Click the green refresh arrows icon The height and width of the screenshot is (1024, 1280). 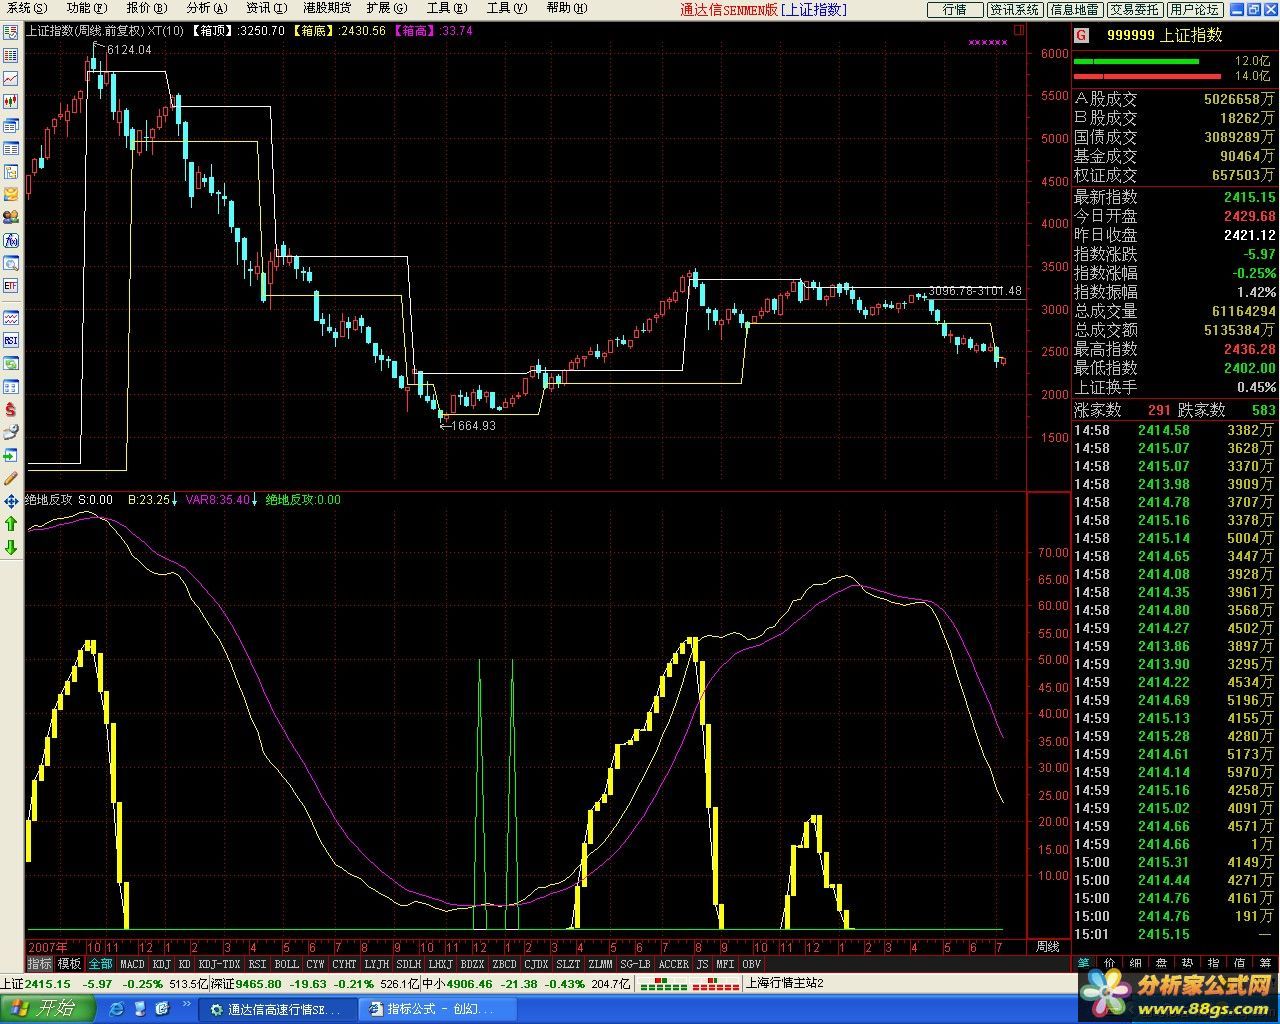tap(11, 364)
